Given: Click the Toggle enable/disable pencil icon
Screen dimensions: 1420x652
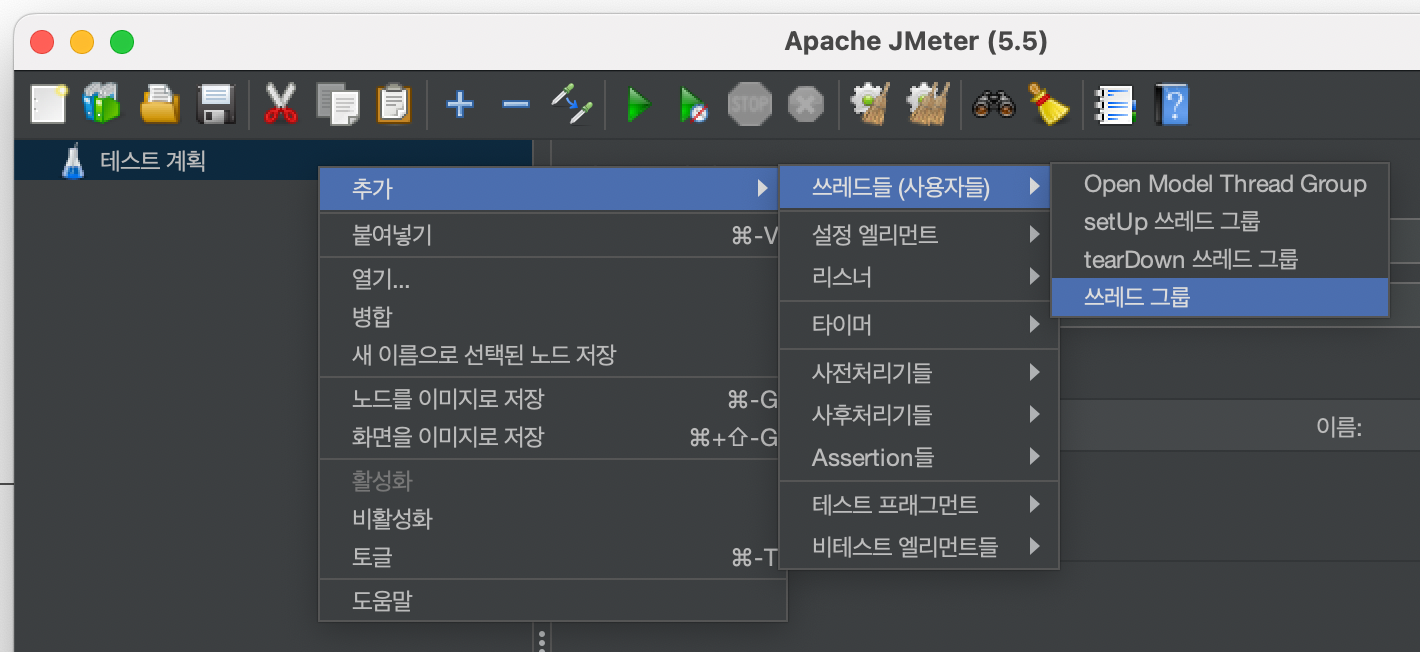Looking at the screenshot, I should coord(573,103).
